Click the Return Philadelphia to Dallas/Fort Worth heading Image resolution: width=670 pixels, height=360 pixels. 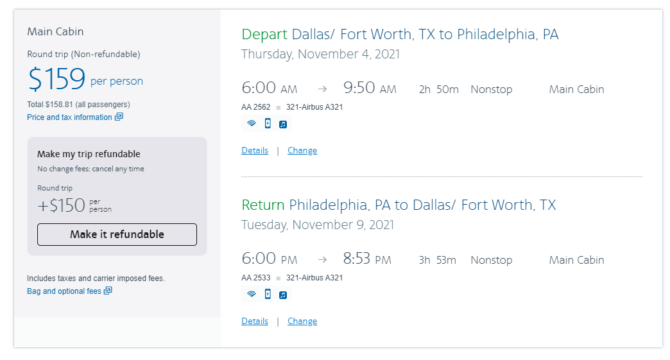399,205
